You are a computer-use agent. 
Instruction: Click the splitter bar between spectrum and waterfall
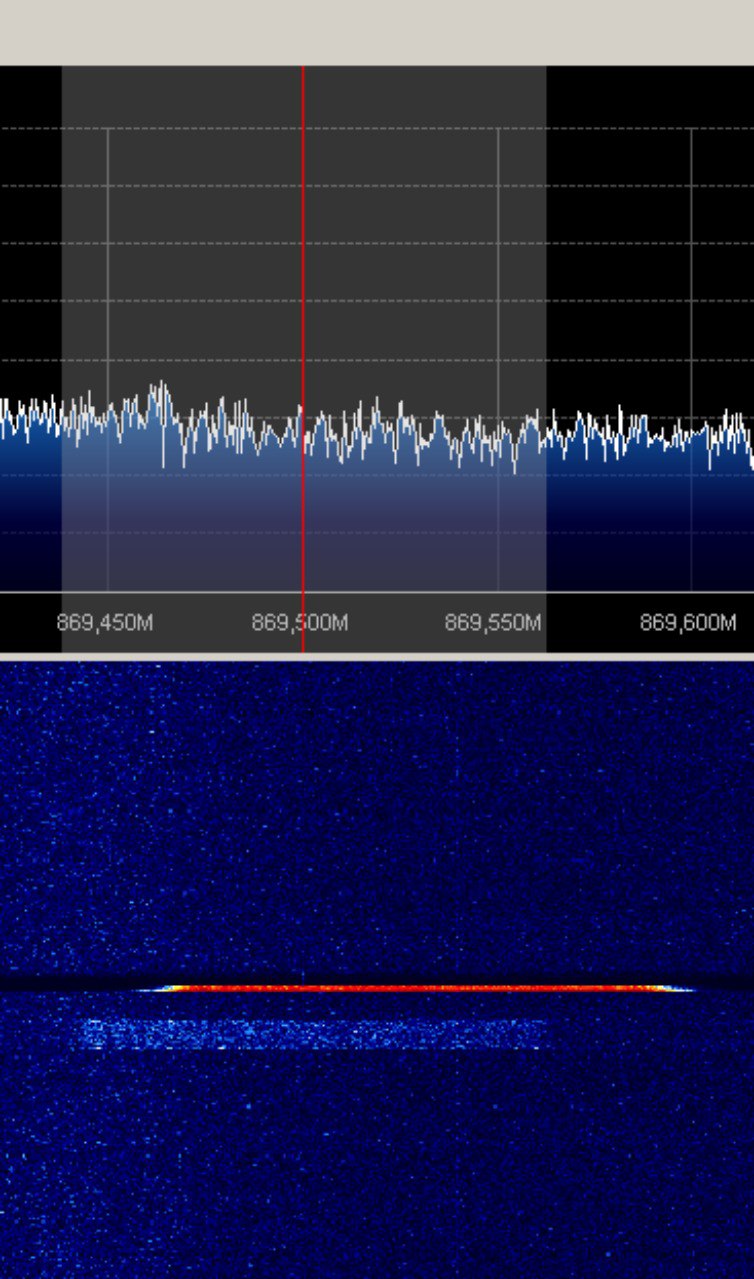377,656
